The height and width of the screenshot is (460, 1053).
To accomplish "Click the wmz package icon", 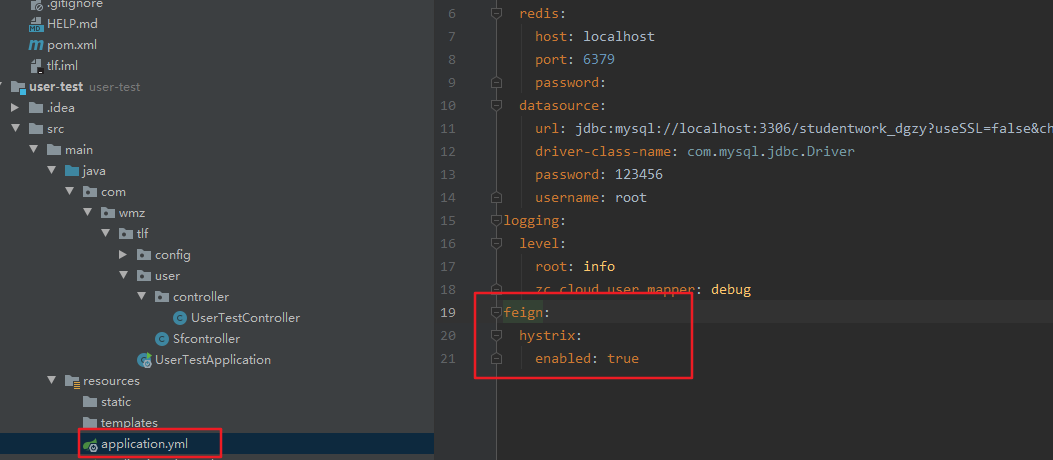I will pyautogui.click(x=108, y=213).
